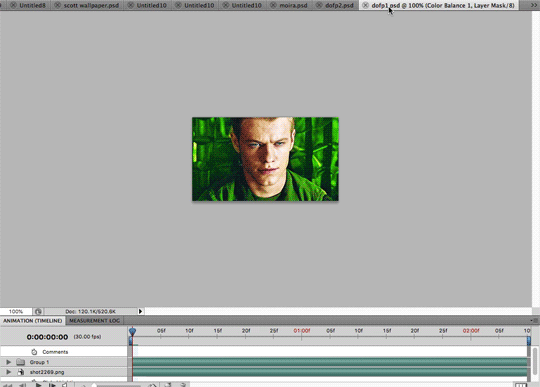Click the (30.00 fps) frame rate label
The height and width of the screenshot is (387, 540).
point(87,337)
